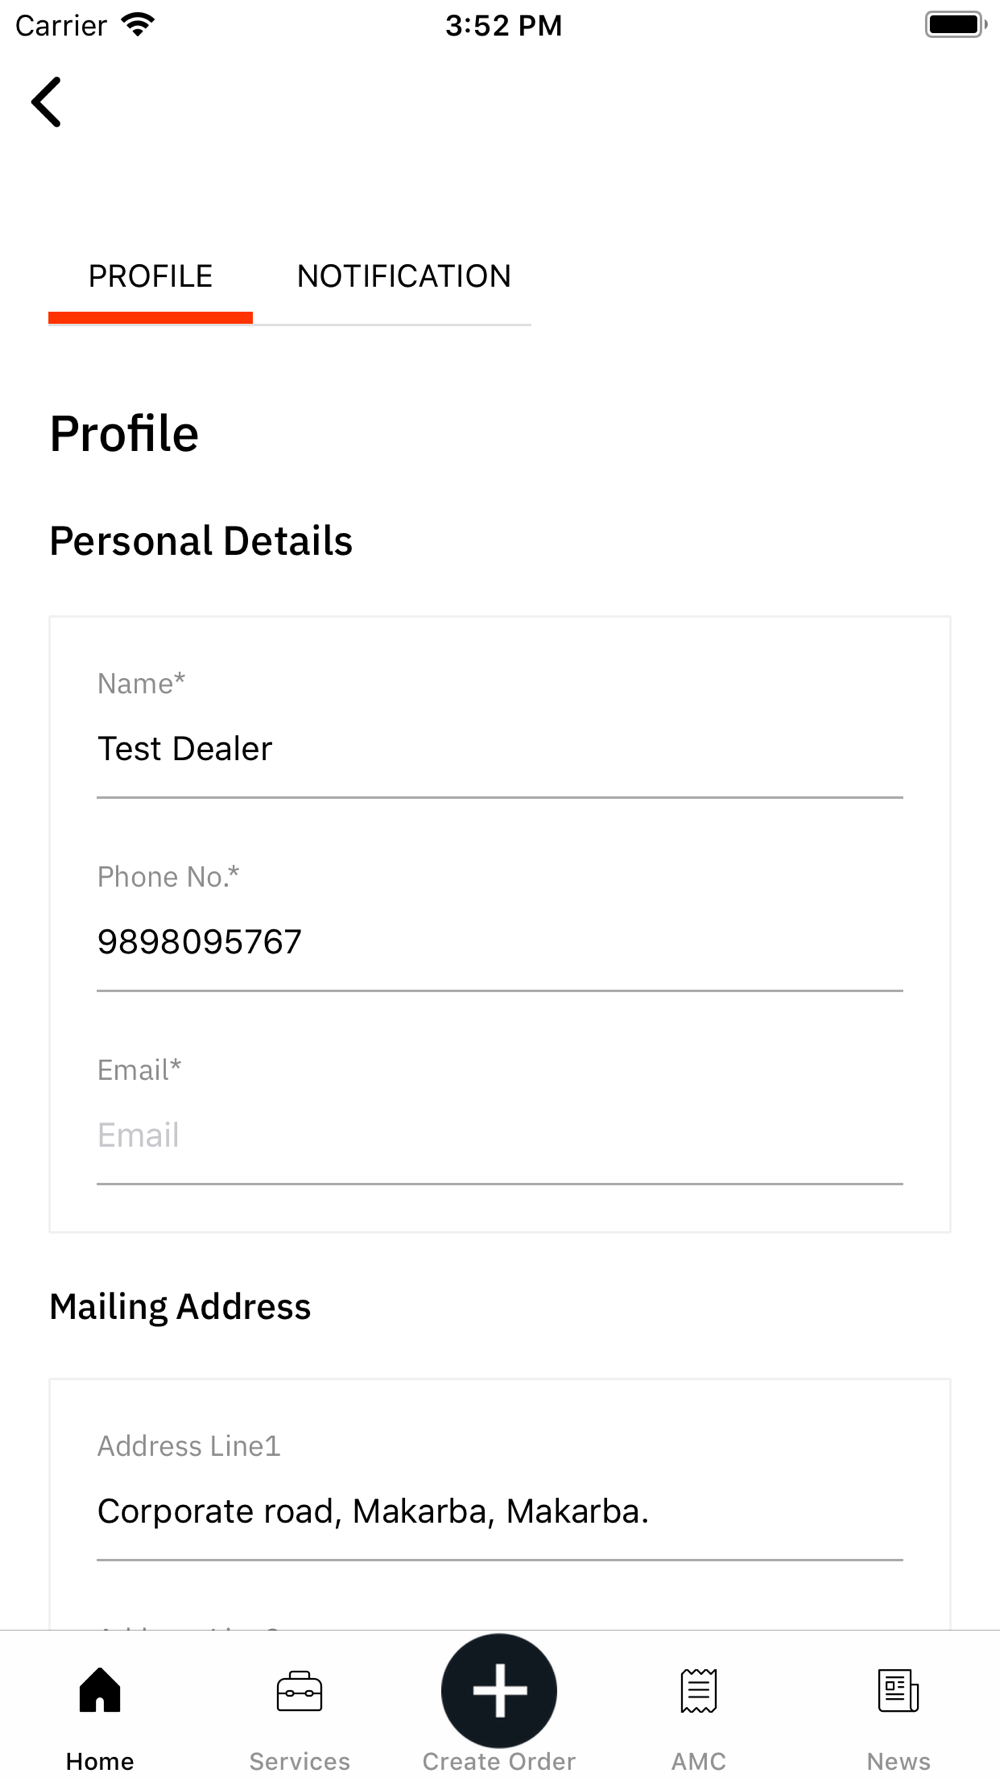Tap the AMC label in bottom bar

[698, 1761]
